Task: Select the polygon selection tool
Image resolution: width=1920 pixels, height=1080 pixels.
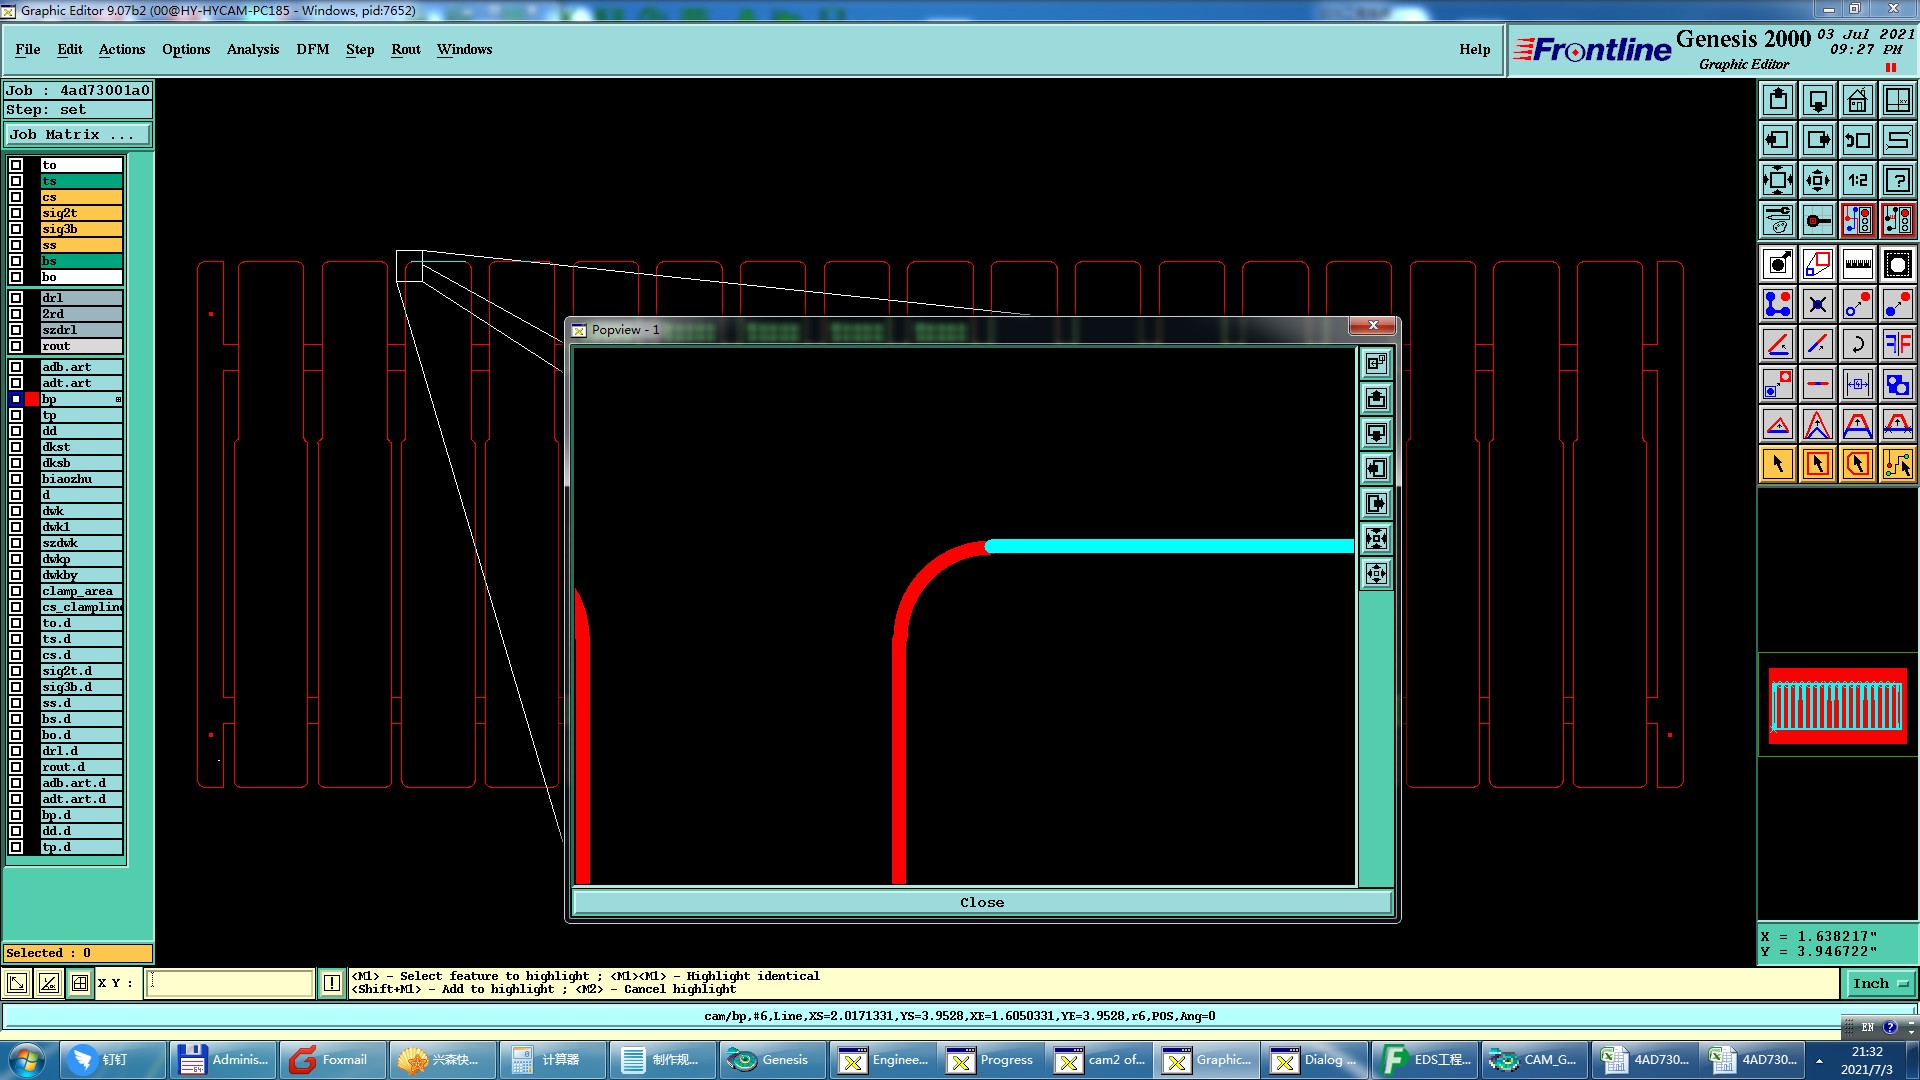Action: (x=1858, y=464)
